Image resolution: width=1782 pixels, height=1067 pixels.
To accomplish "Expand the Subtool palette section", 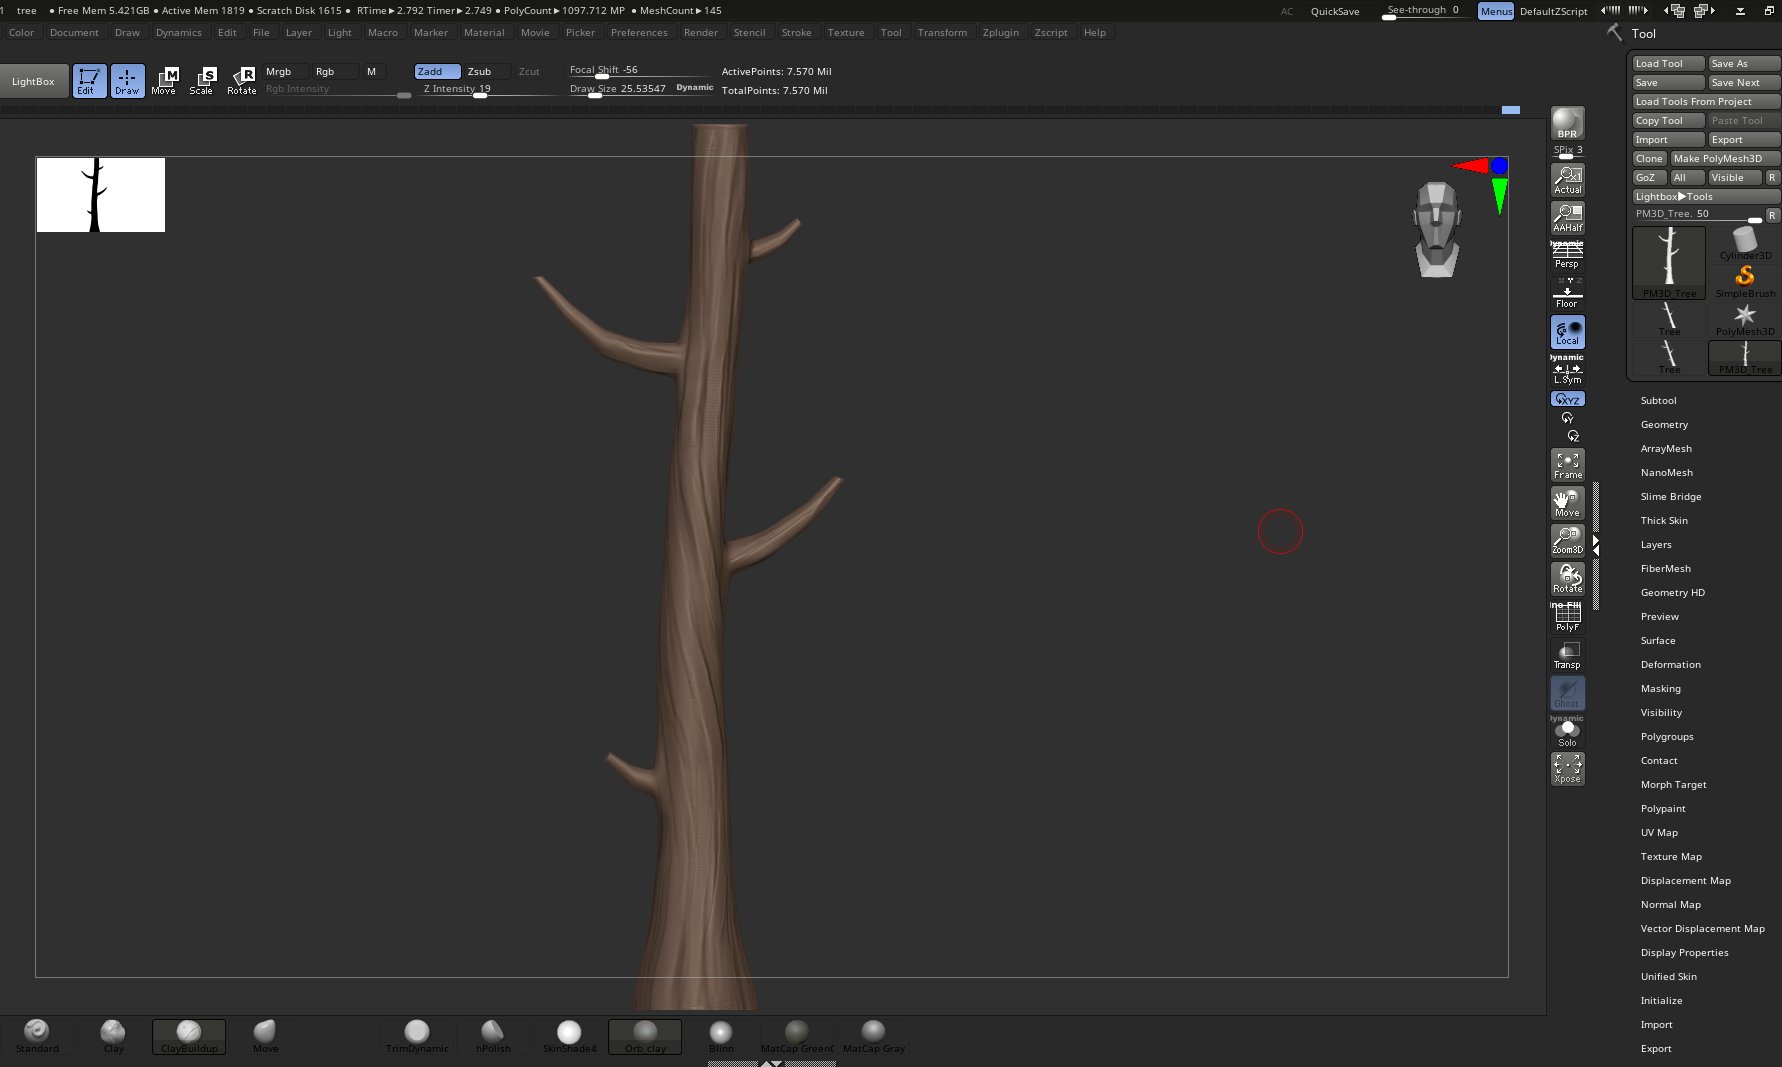I will coord(1658,400).
